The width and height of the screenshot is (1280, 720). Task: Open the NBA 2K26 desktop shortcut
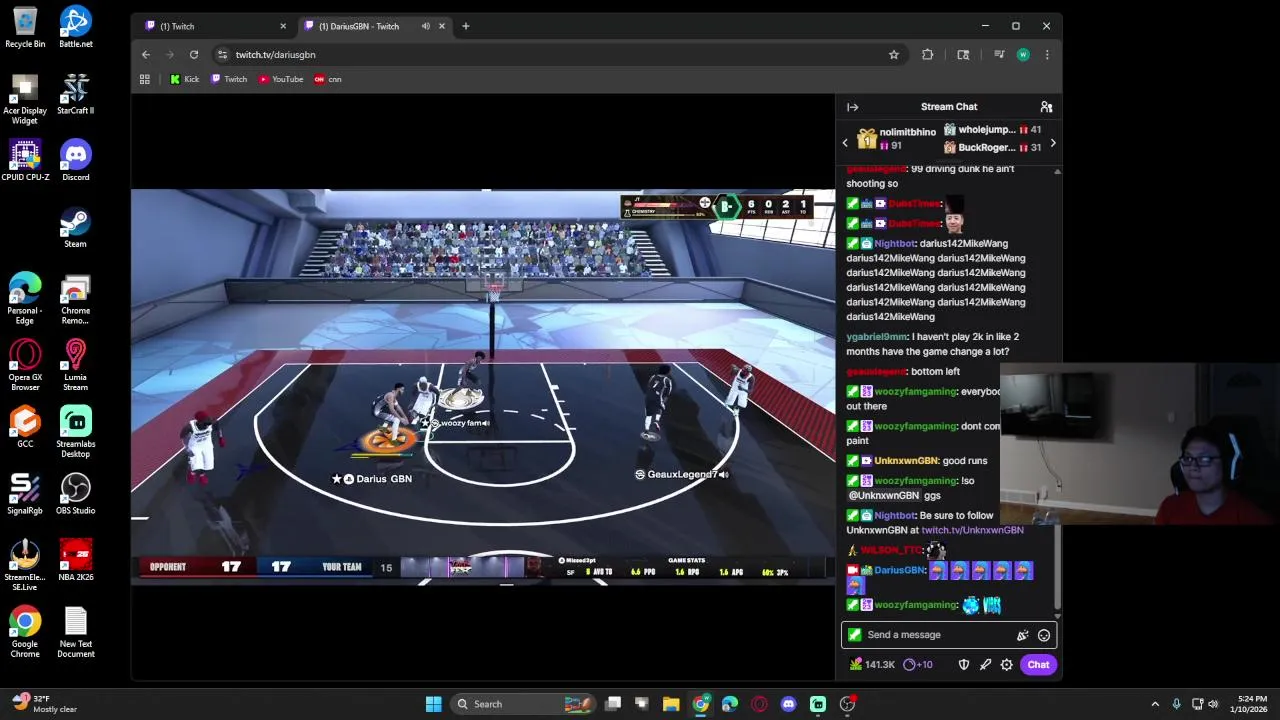point(76,560)
